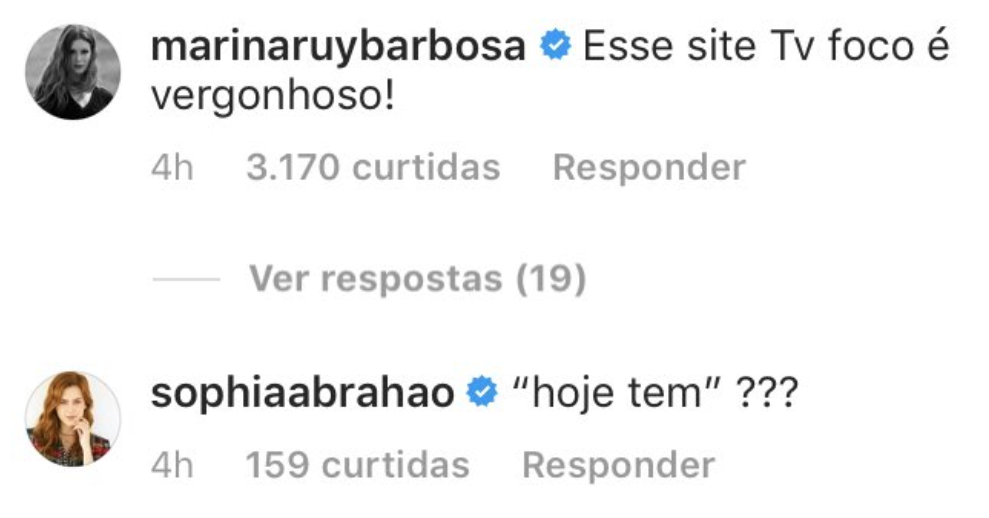Click the 4h timestamp under sophiaabrahao's comment
Screen dimensions: 989x518
[172, 466]
